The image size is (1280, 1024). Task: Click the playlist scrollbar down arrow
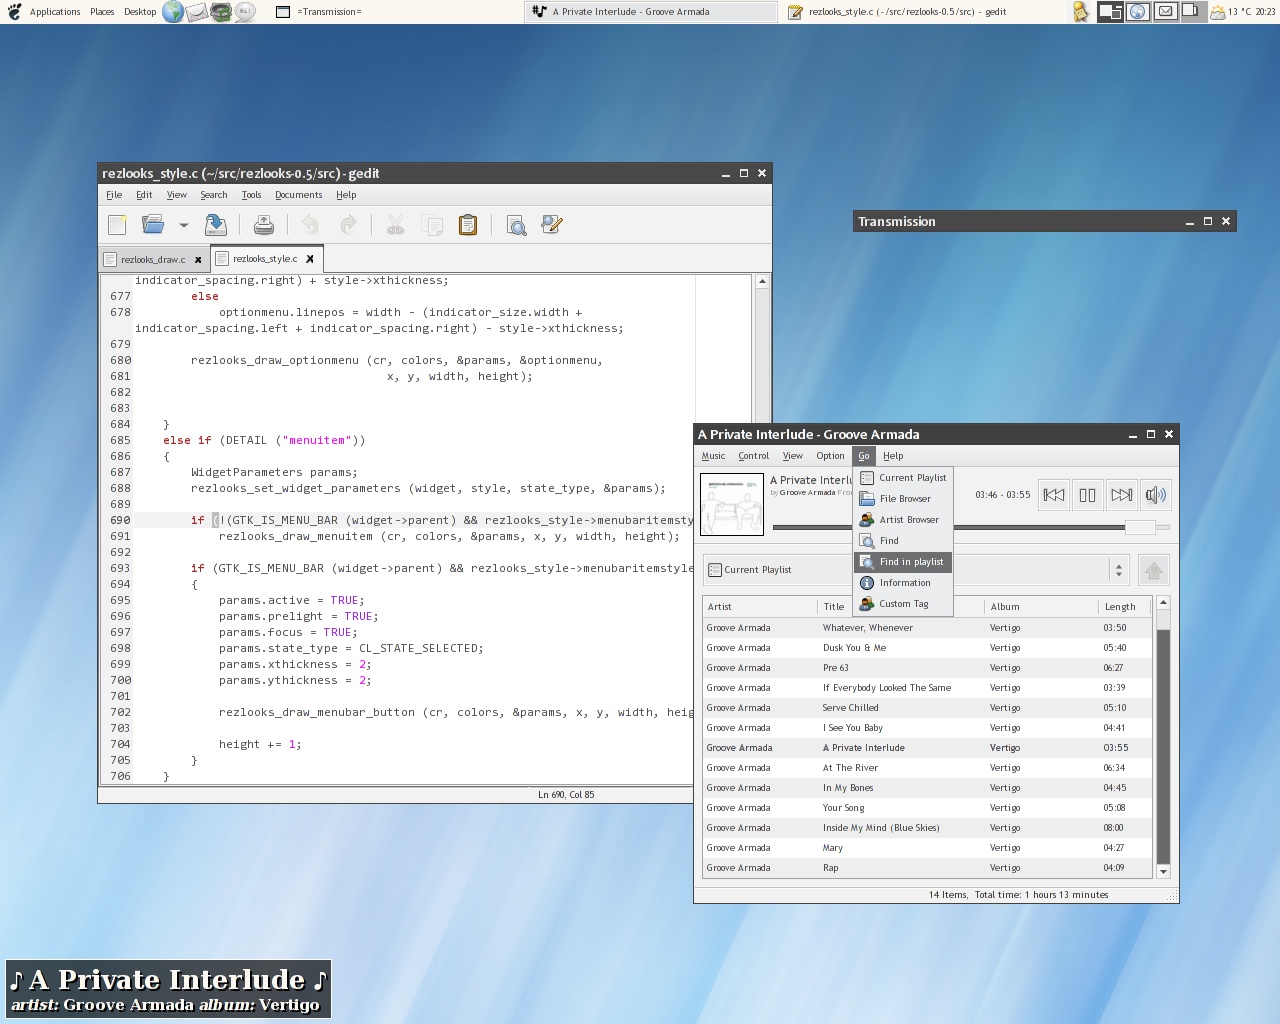tap(1163, 872)
